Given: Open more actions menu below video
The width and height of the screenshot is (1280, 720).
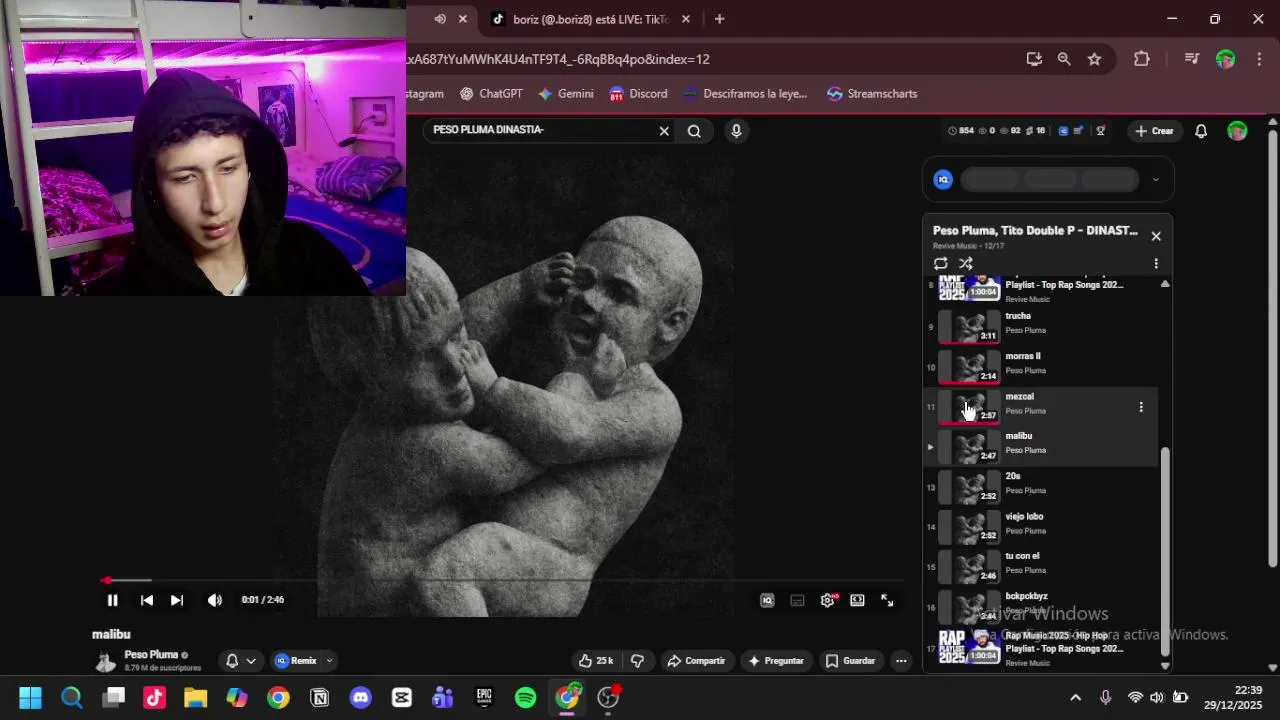Looking at the screenshot, I should click(901, 661).
